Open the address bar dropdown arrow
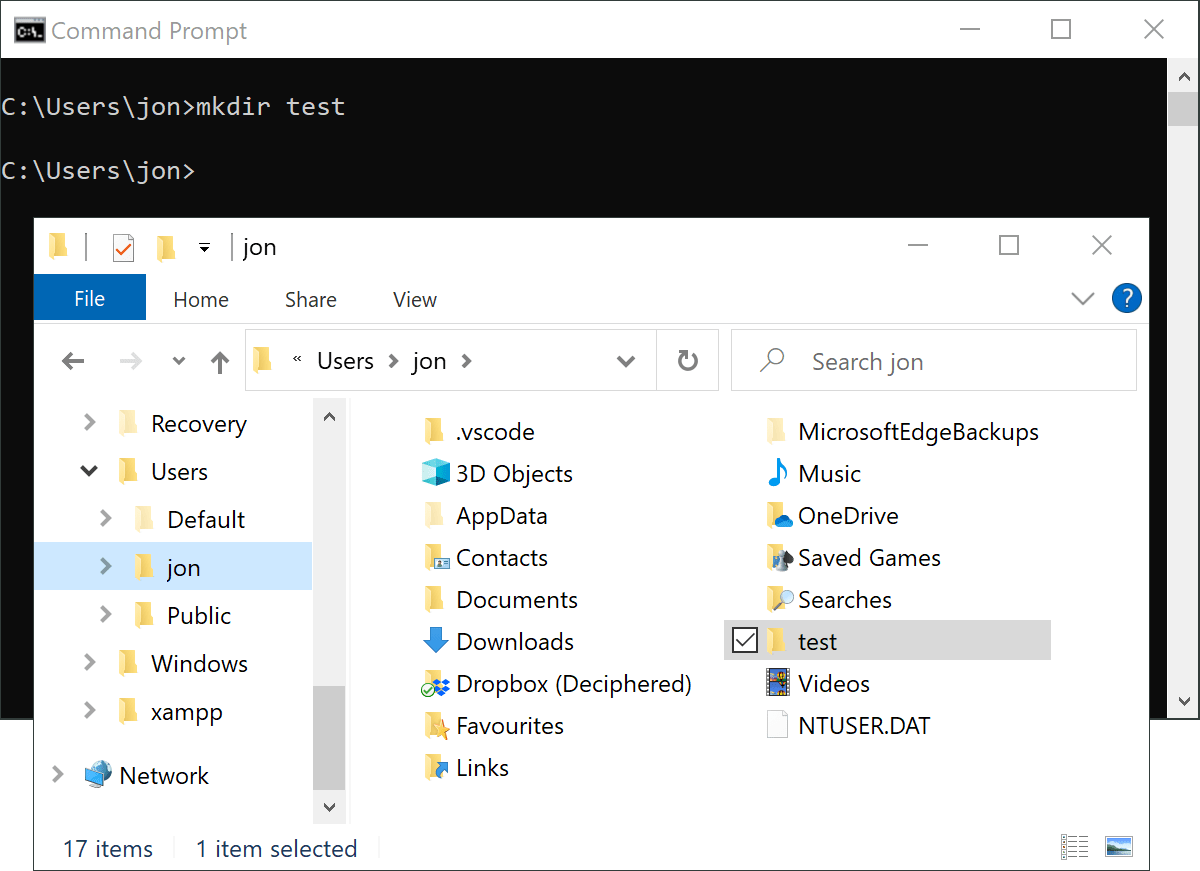This screenshot has height=871, width=1200. pyautogui.click(x=626, y=360)
